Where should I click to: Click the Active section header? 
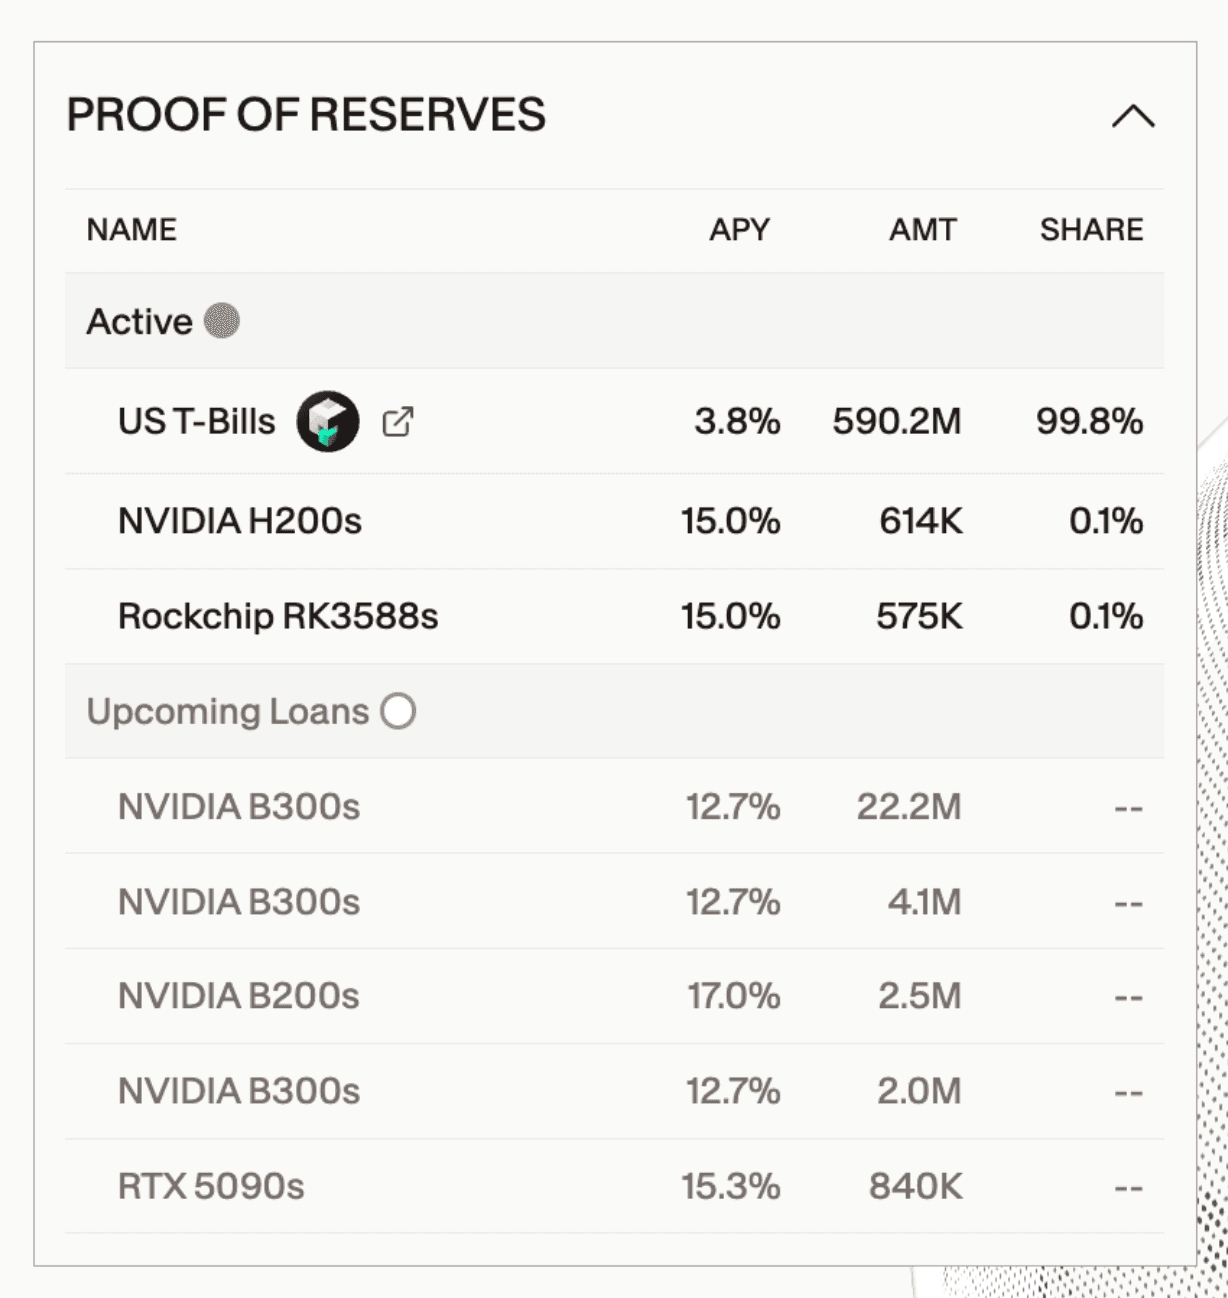coord(139,321)
